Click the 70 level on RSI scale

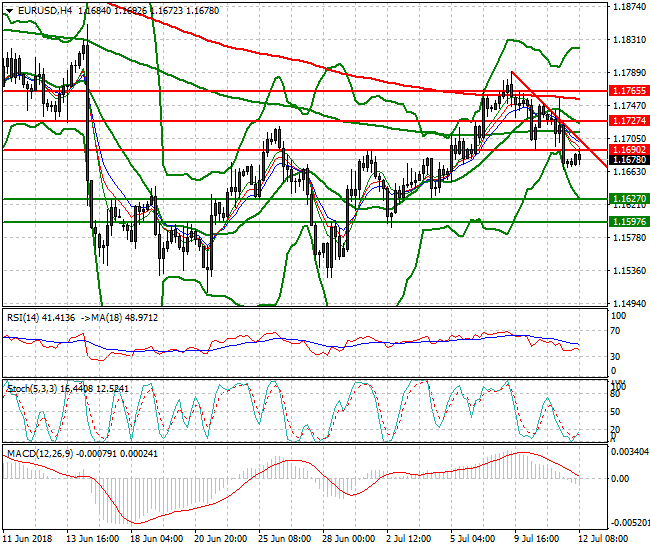point(616,331)
